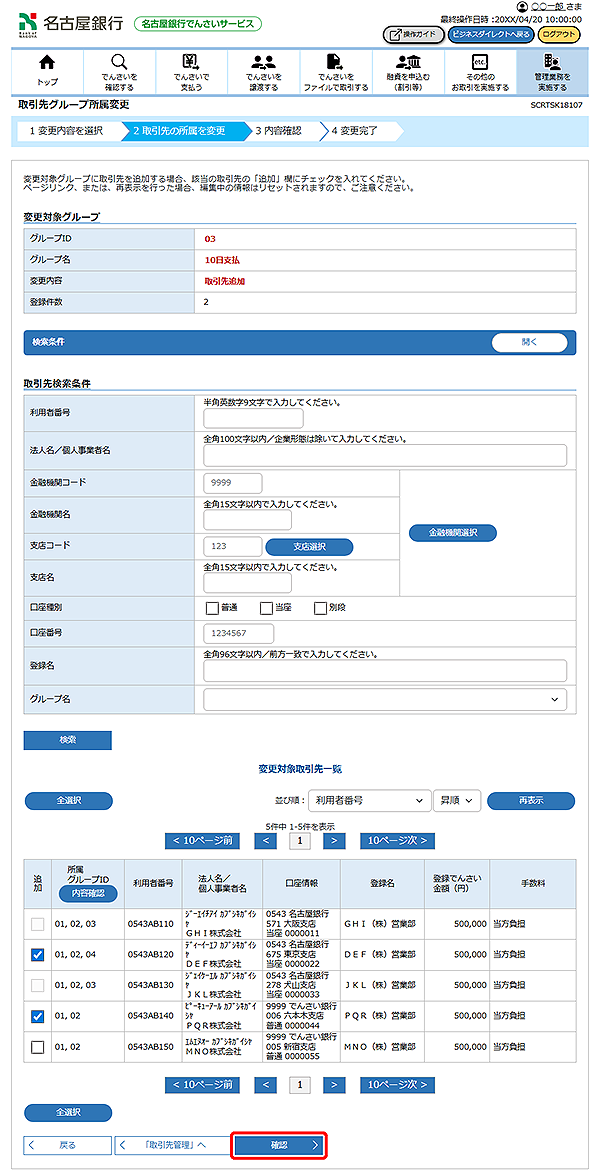Image resolution: width=600 pixels, height=1175 pixels.
Task: Open でんさいを確認する magnifier icon
Action: pos(119,63)
